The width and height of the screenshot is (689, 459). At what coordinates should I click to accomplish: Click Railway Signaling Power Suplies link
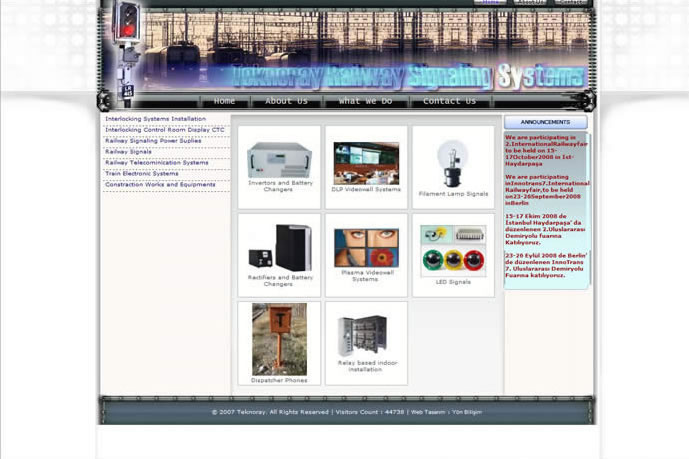click(x=153, y=141)
